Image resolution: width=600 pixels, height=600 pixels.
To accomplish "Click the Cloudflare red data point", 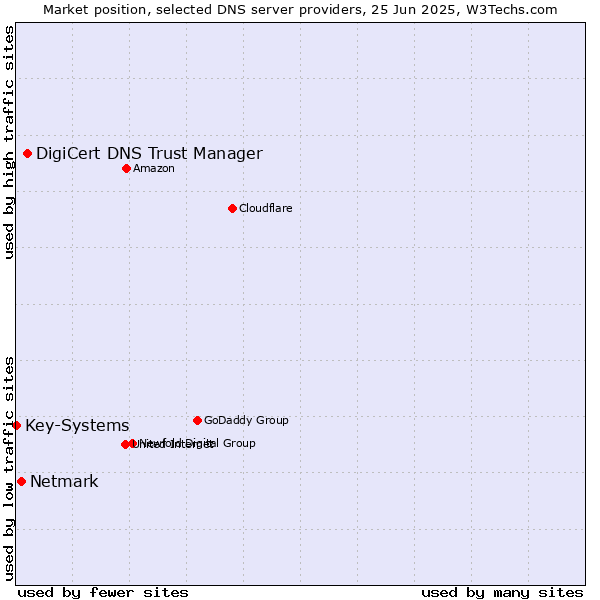I will pyautogui.click(x=232, y=209).
